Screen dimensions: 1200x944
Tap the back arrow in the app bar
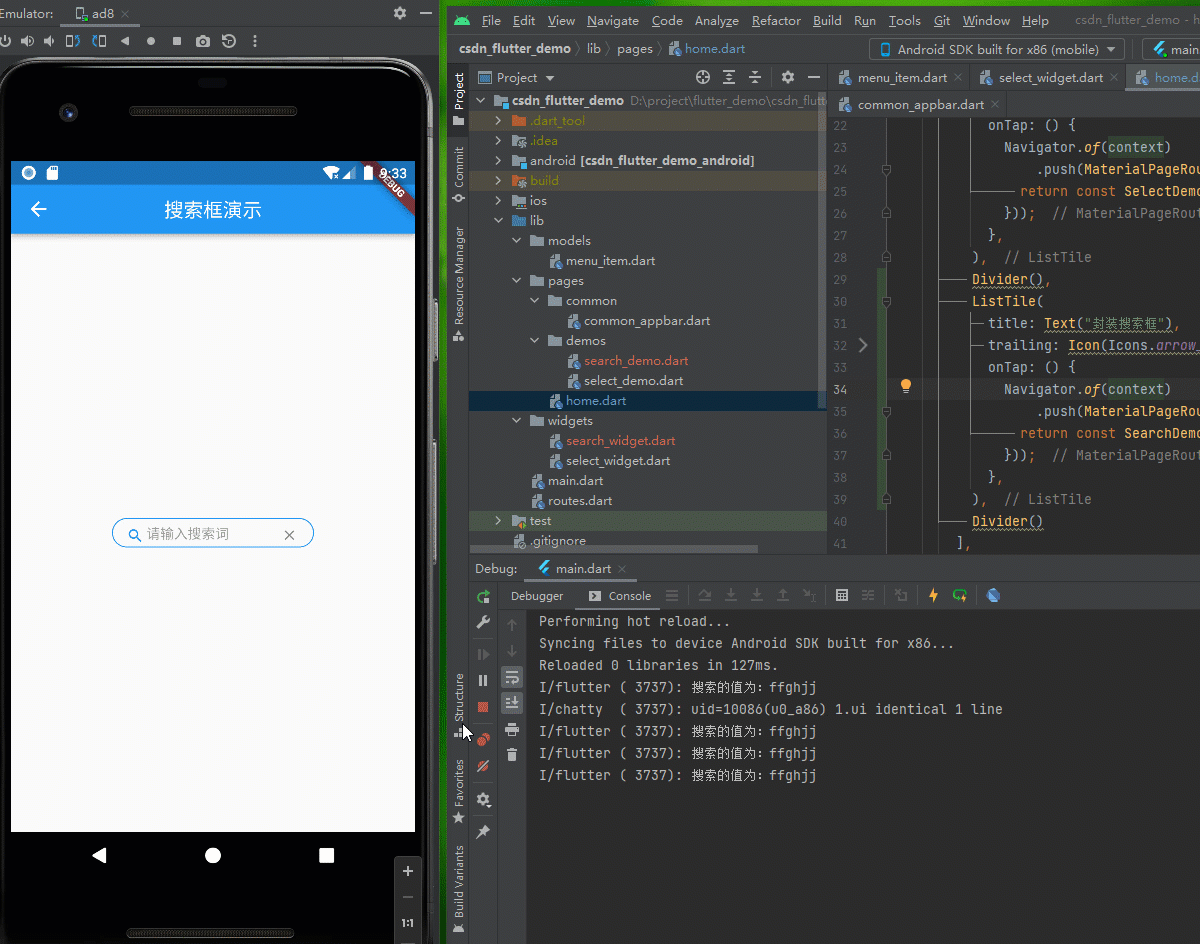[x=39, y=209]
